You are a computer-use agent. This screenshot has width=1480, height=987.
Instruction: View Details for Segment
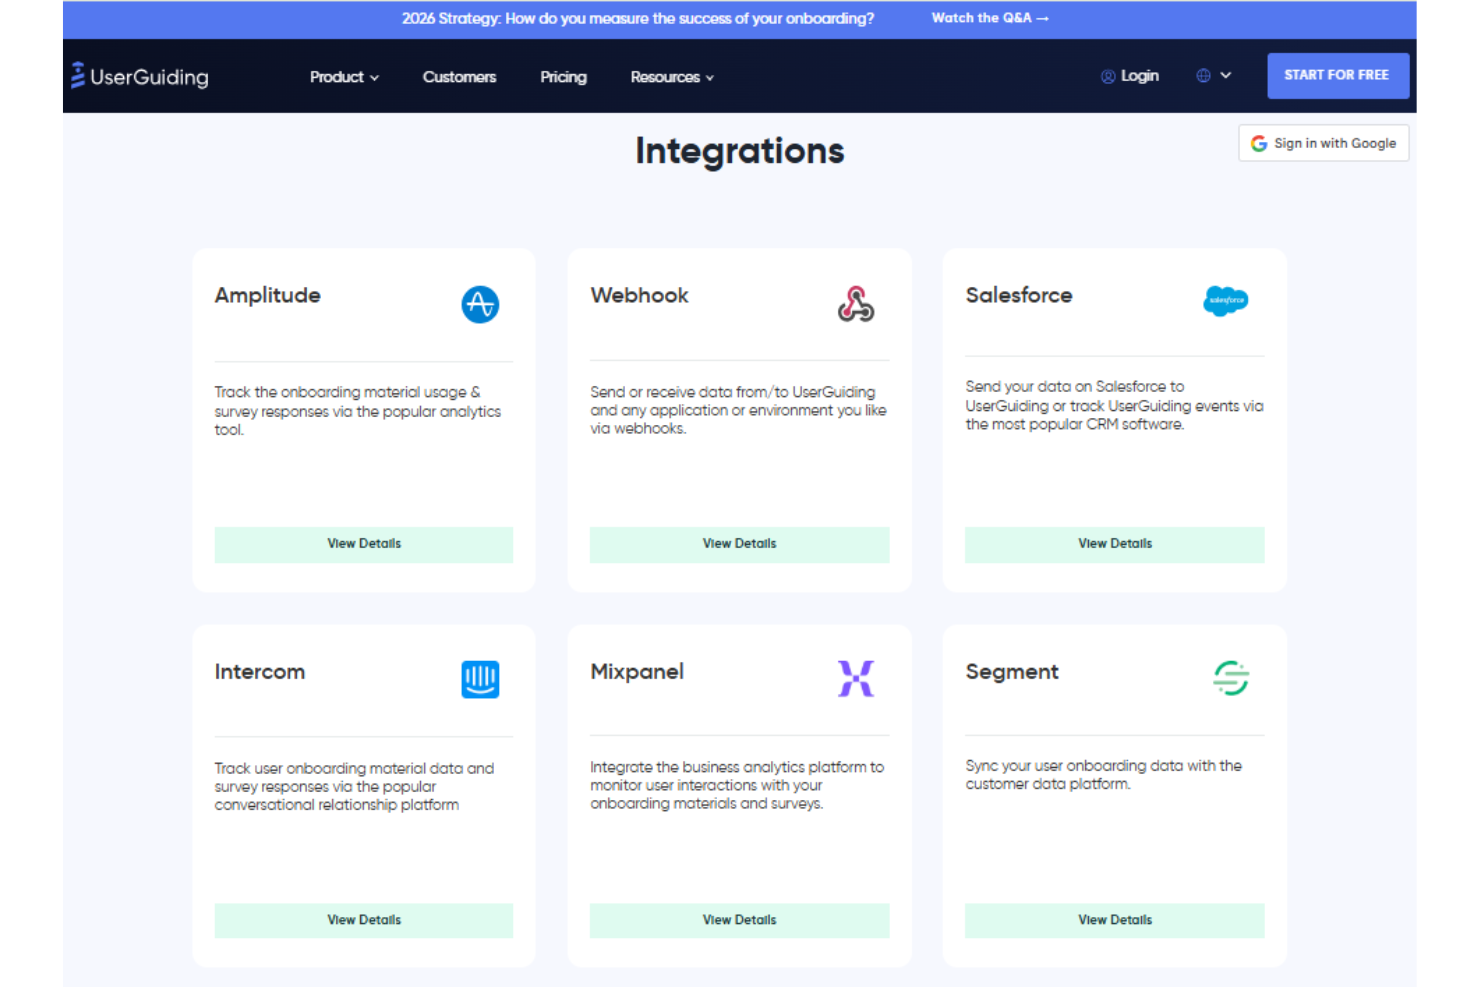tap(1115, 920)
